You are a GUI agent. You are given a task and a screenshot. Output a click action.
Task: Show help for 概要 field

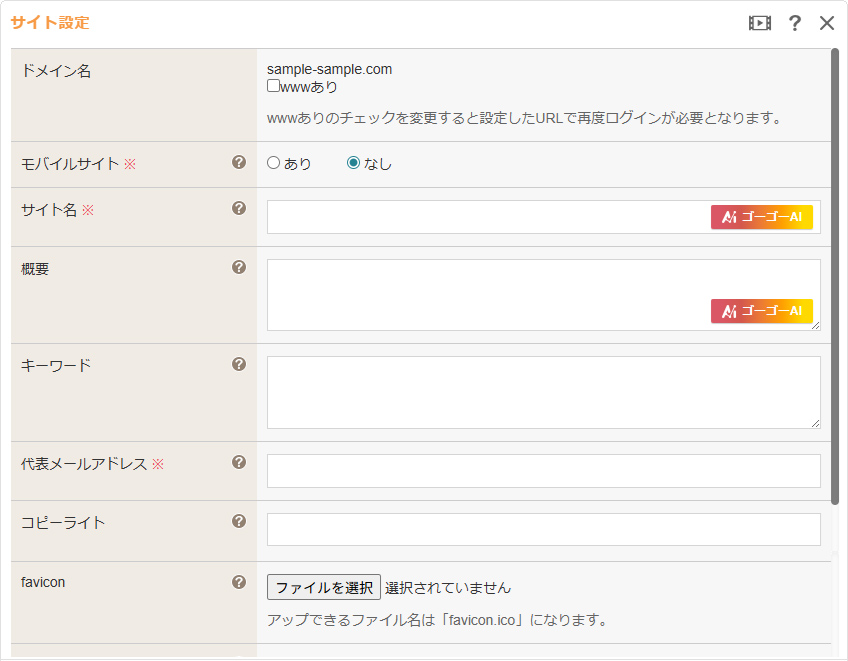click(239, 267)
